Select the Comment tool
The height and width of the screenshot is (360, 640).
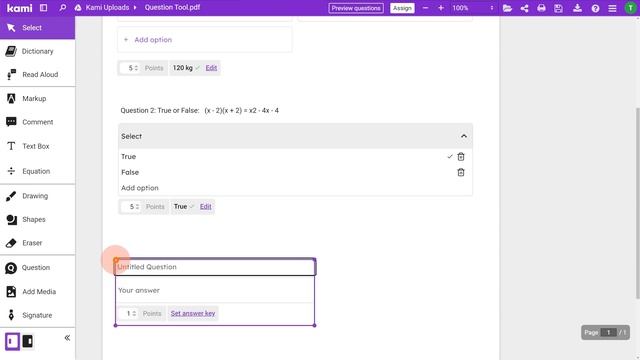[x=38, y=122]
